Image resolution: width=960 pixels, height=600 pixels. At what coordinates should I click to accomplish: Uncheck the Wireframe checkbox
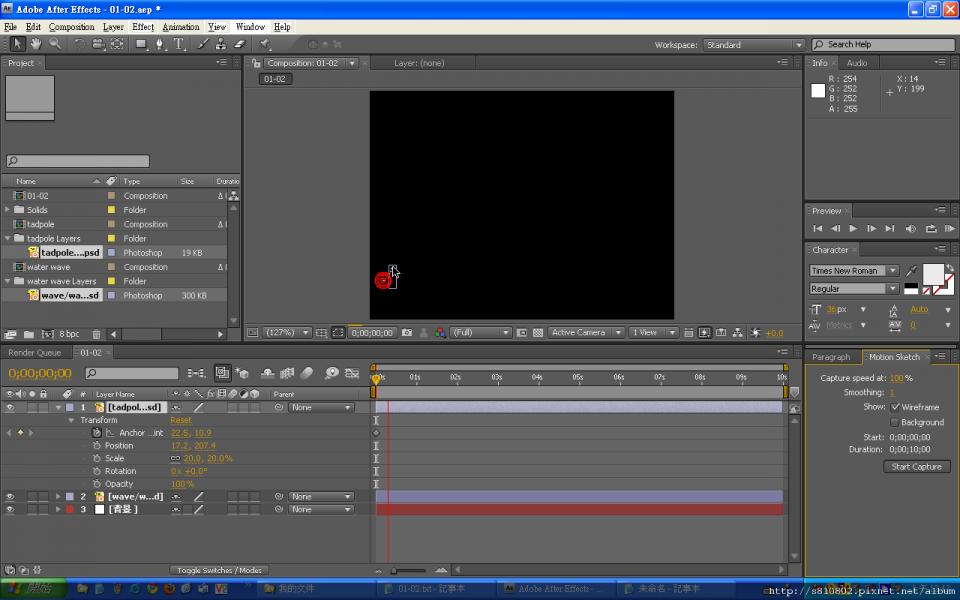[895, 407]
